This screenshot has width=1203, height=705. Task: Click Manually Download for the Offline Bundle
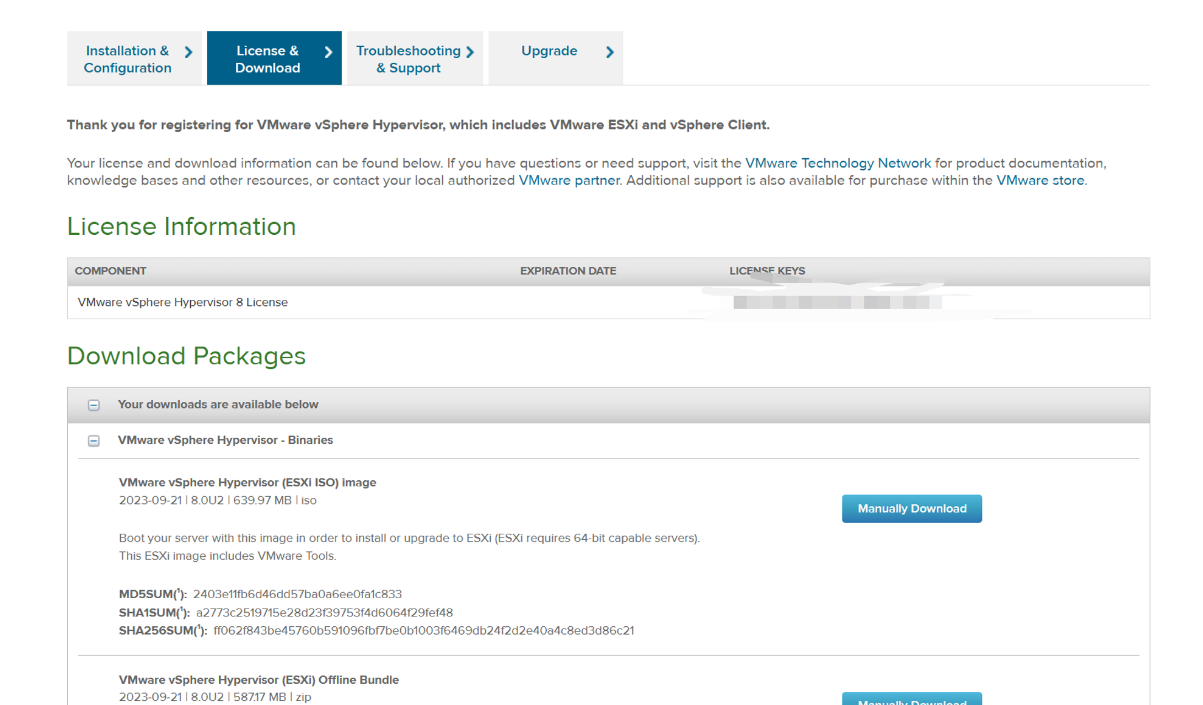pos(912,699)
